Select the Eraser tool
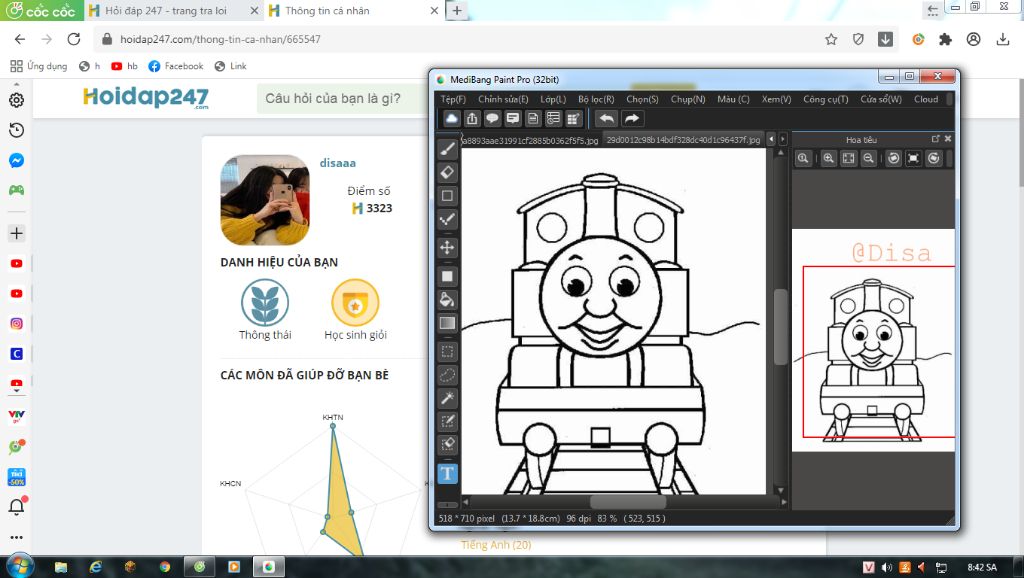This screenshot has width=1024, height=578. [x=447, y=172]
